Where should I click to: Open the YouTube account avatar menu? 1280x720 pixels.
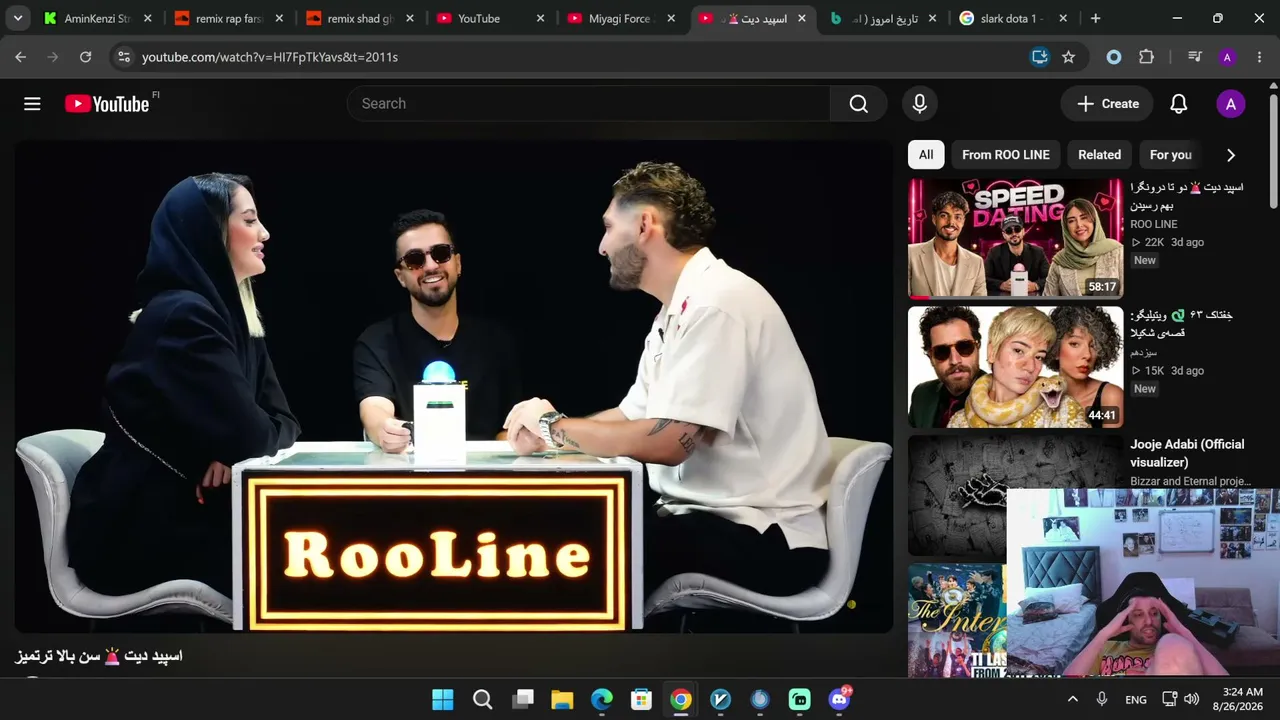1230,104
